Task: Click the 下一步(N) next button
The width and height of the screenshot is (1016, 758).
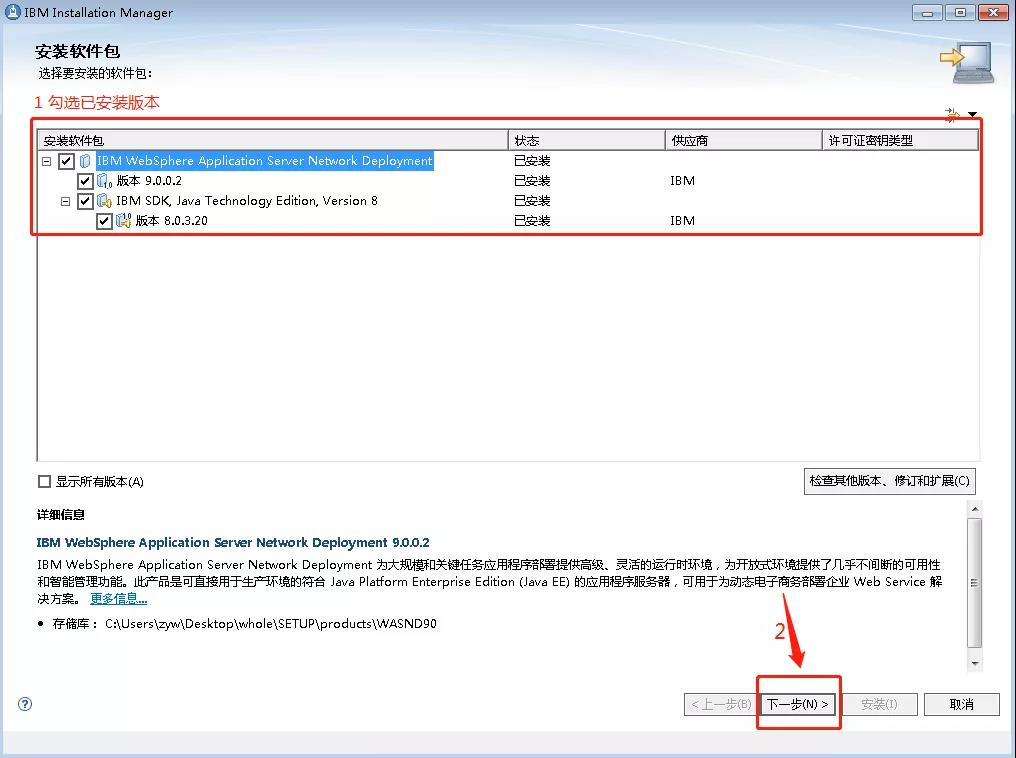Action: pyautogui.click(x=798, y=704)
